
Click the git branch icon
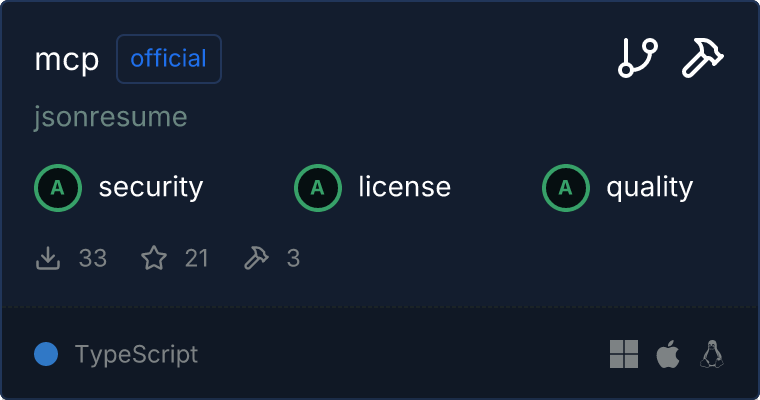point(637,59)
